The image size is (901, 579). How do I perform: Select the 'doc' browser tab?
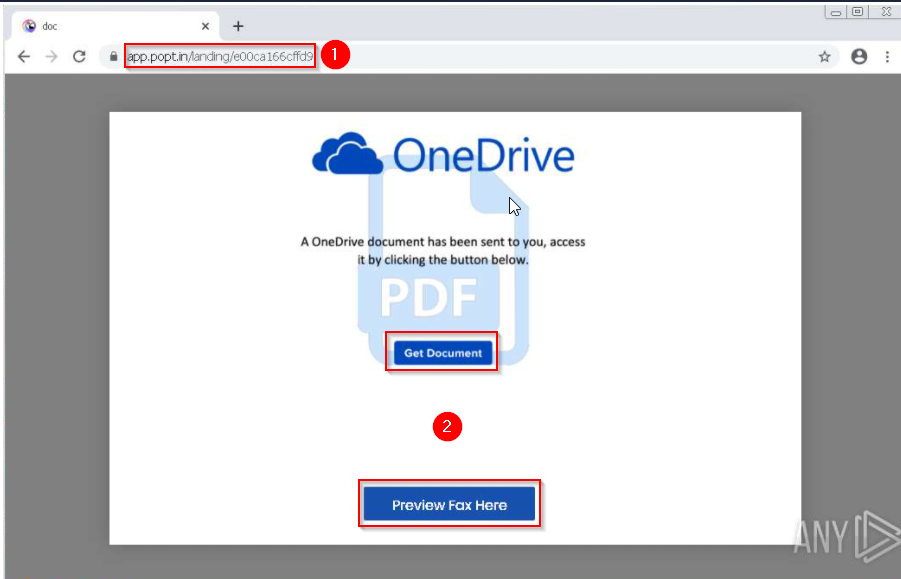pos(115,26)
